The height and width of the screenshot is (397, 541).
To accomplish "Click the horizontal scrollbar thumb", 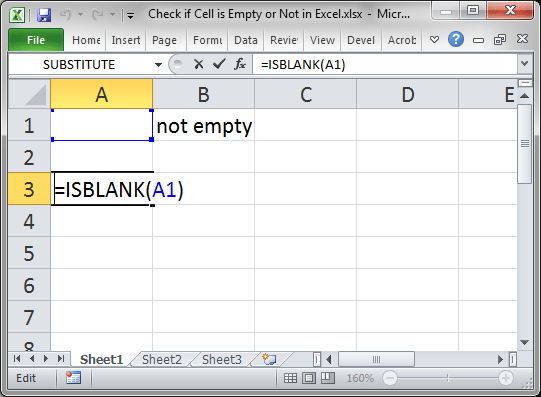I will coord(376,359).
